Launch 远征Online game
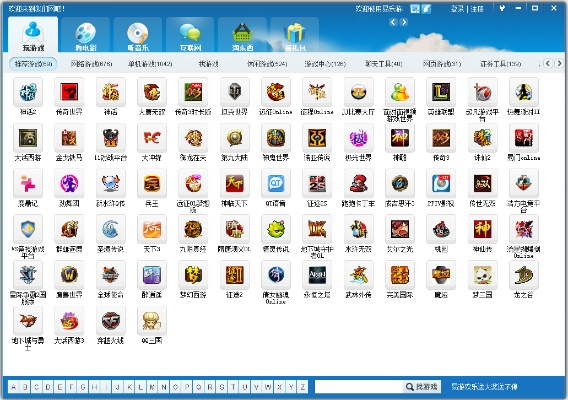 276,92
